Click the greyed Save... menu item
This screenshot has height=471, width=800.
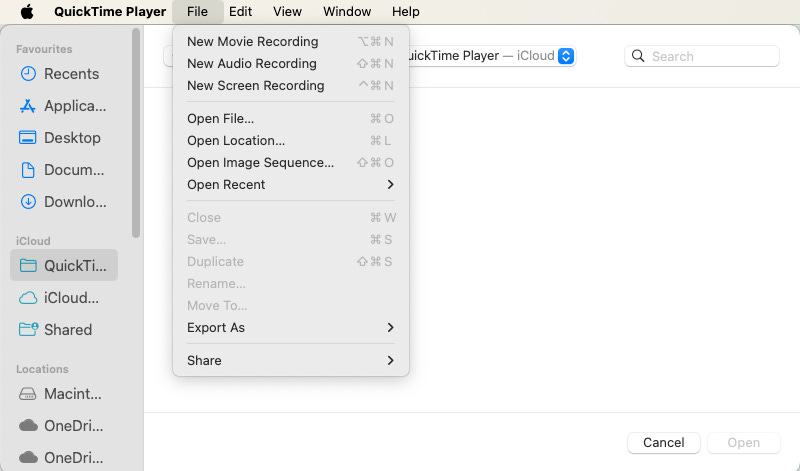(291, 239)
